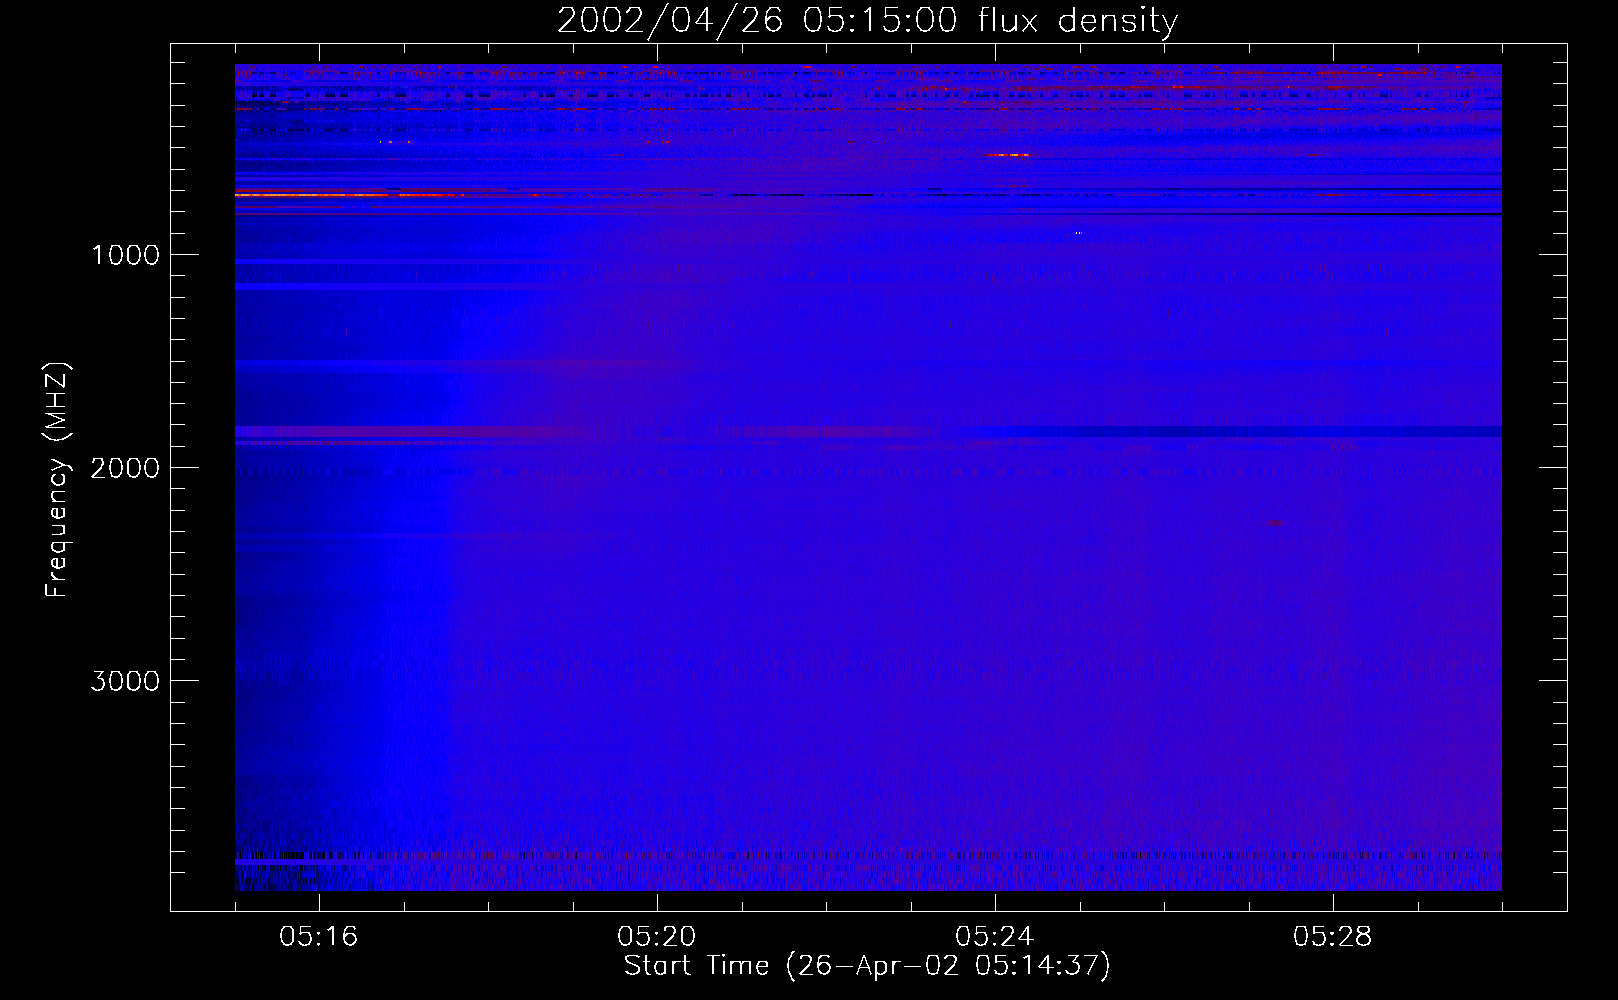Screen dimensions: 1618x1000
Task: Click the 05:20 time tick label
Action: coord(656,937)
